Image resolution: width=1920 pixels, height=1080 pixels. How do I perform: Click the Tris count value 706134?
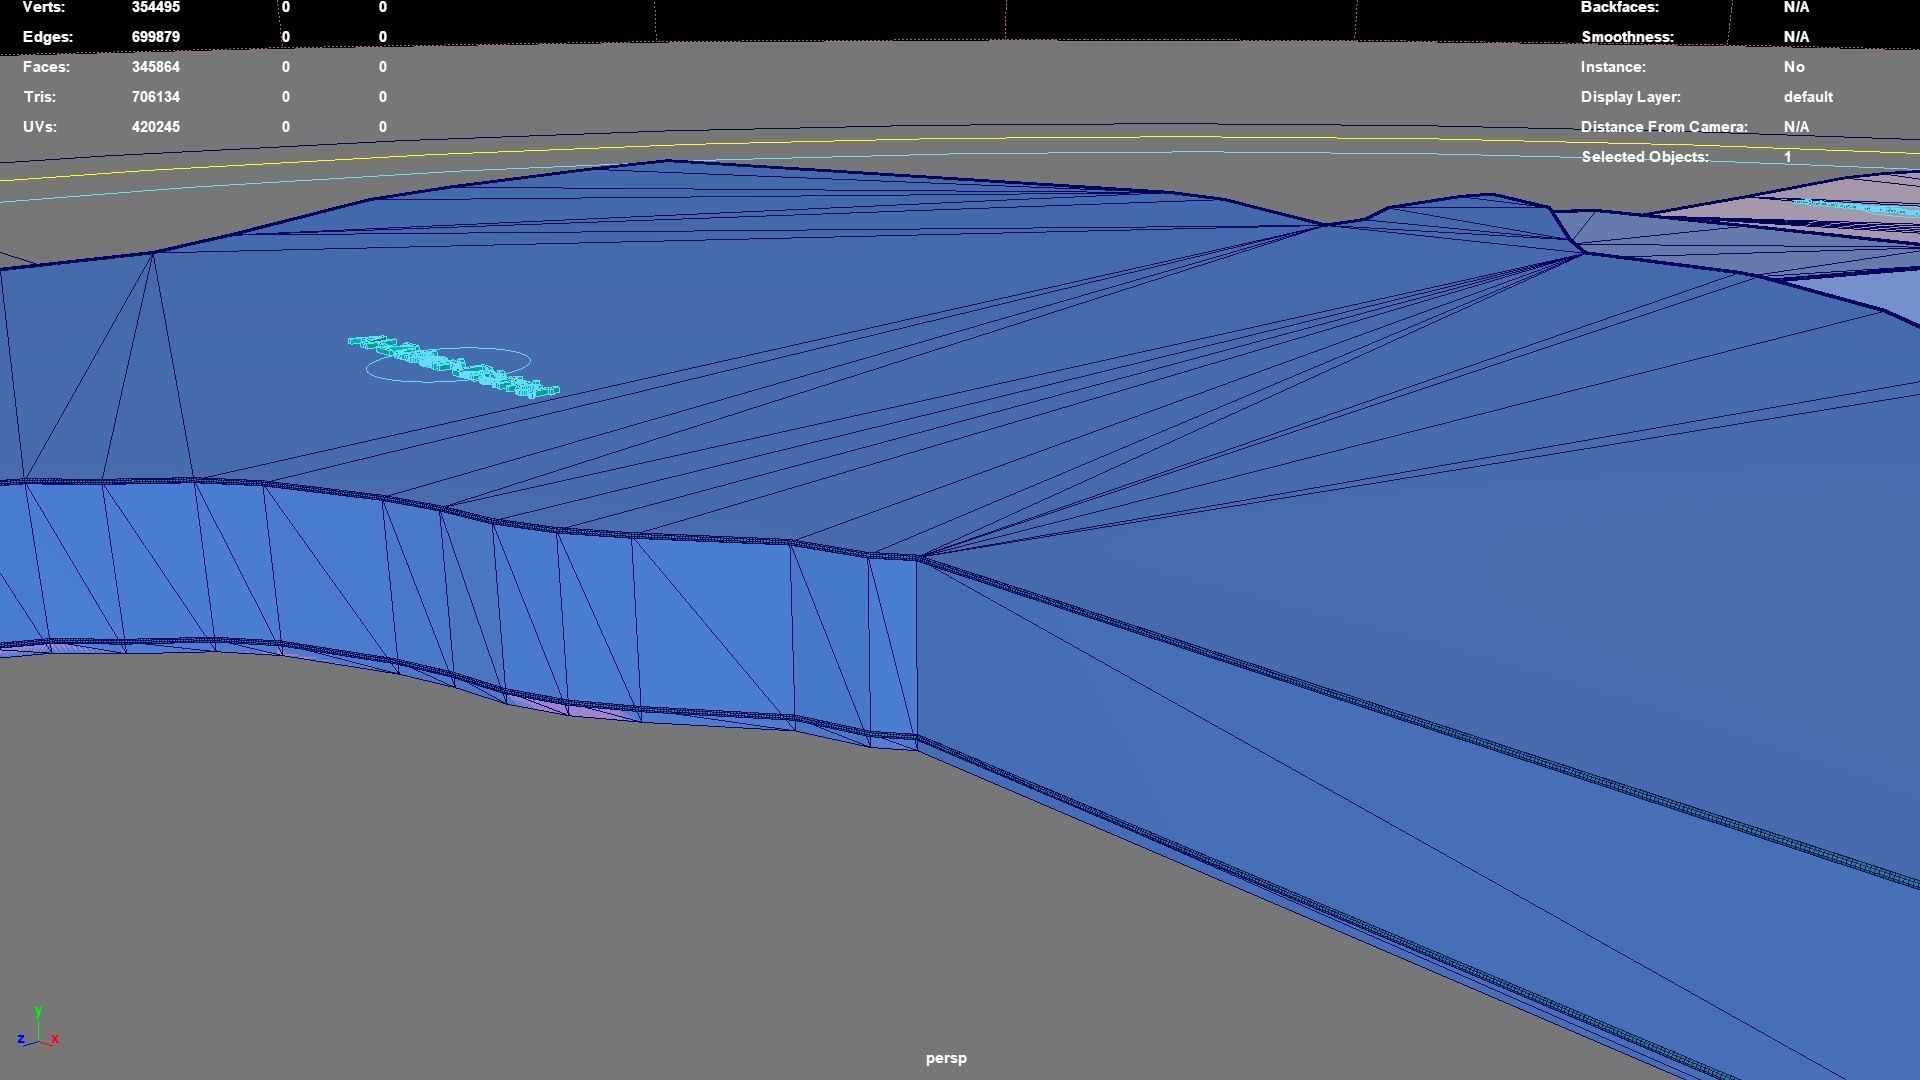pos(155,97)
